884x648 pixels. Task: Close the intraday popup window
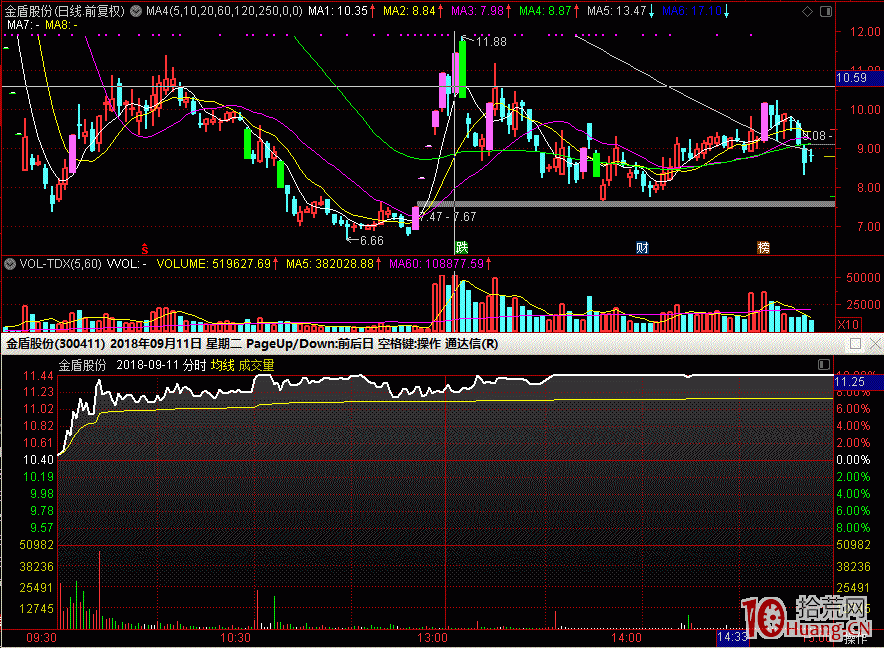click(873, 343)
